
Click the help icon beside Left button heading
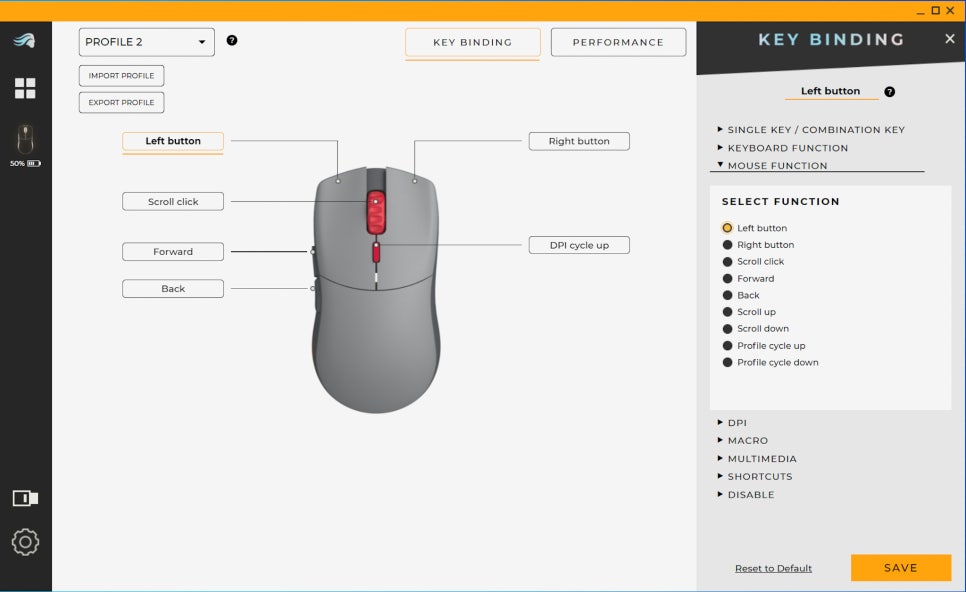(x=890, y=92)
